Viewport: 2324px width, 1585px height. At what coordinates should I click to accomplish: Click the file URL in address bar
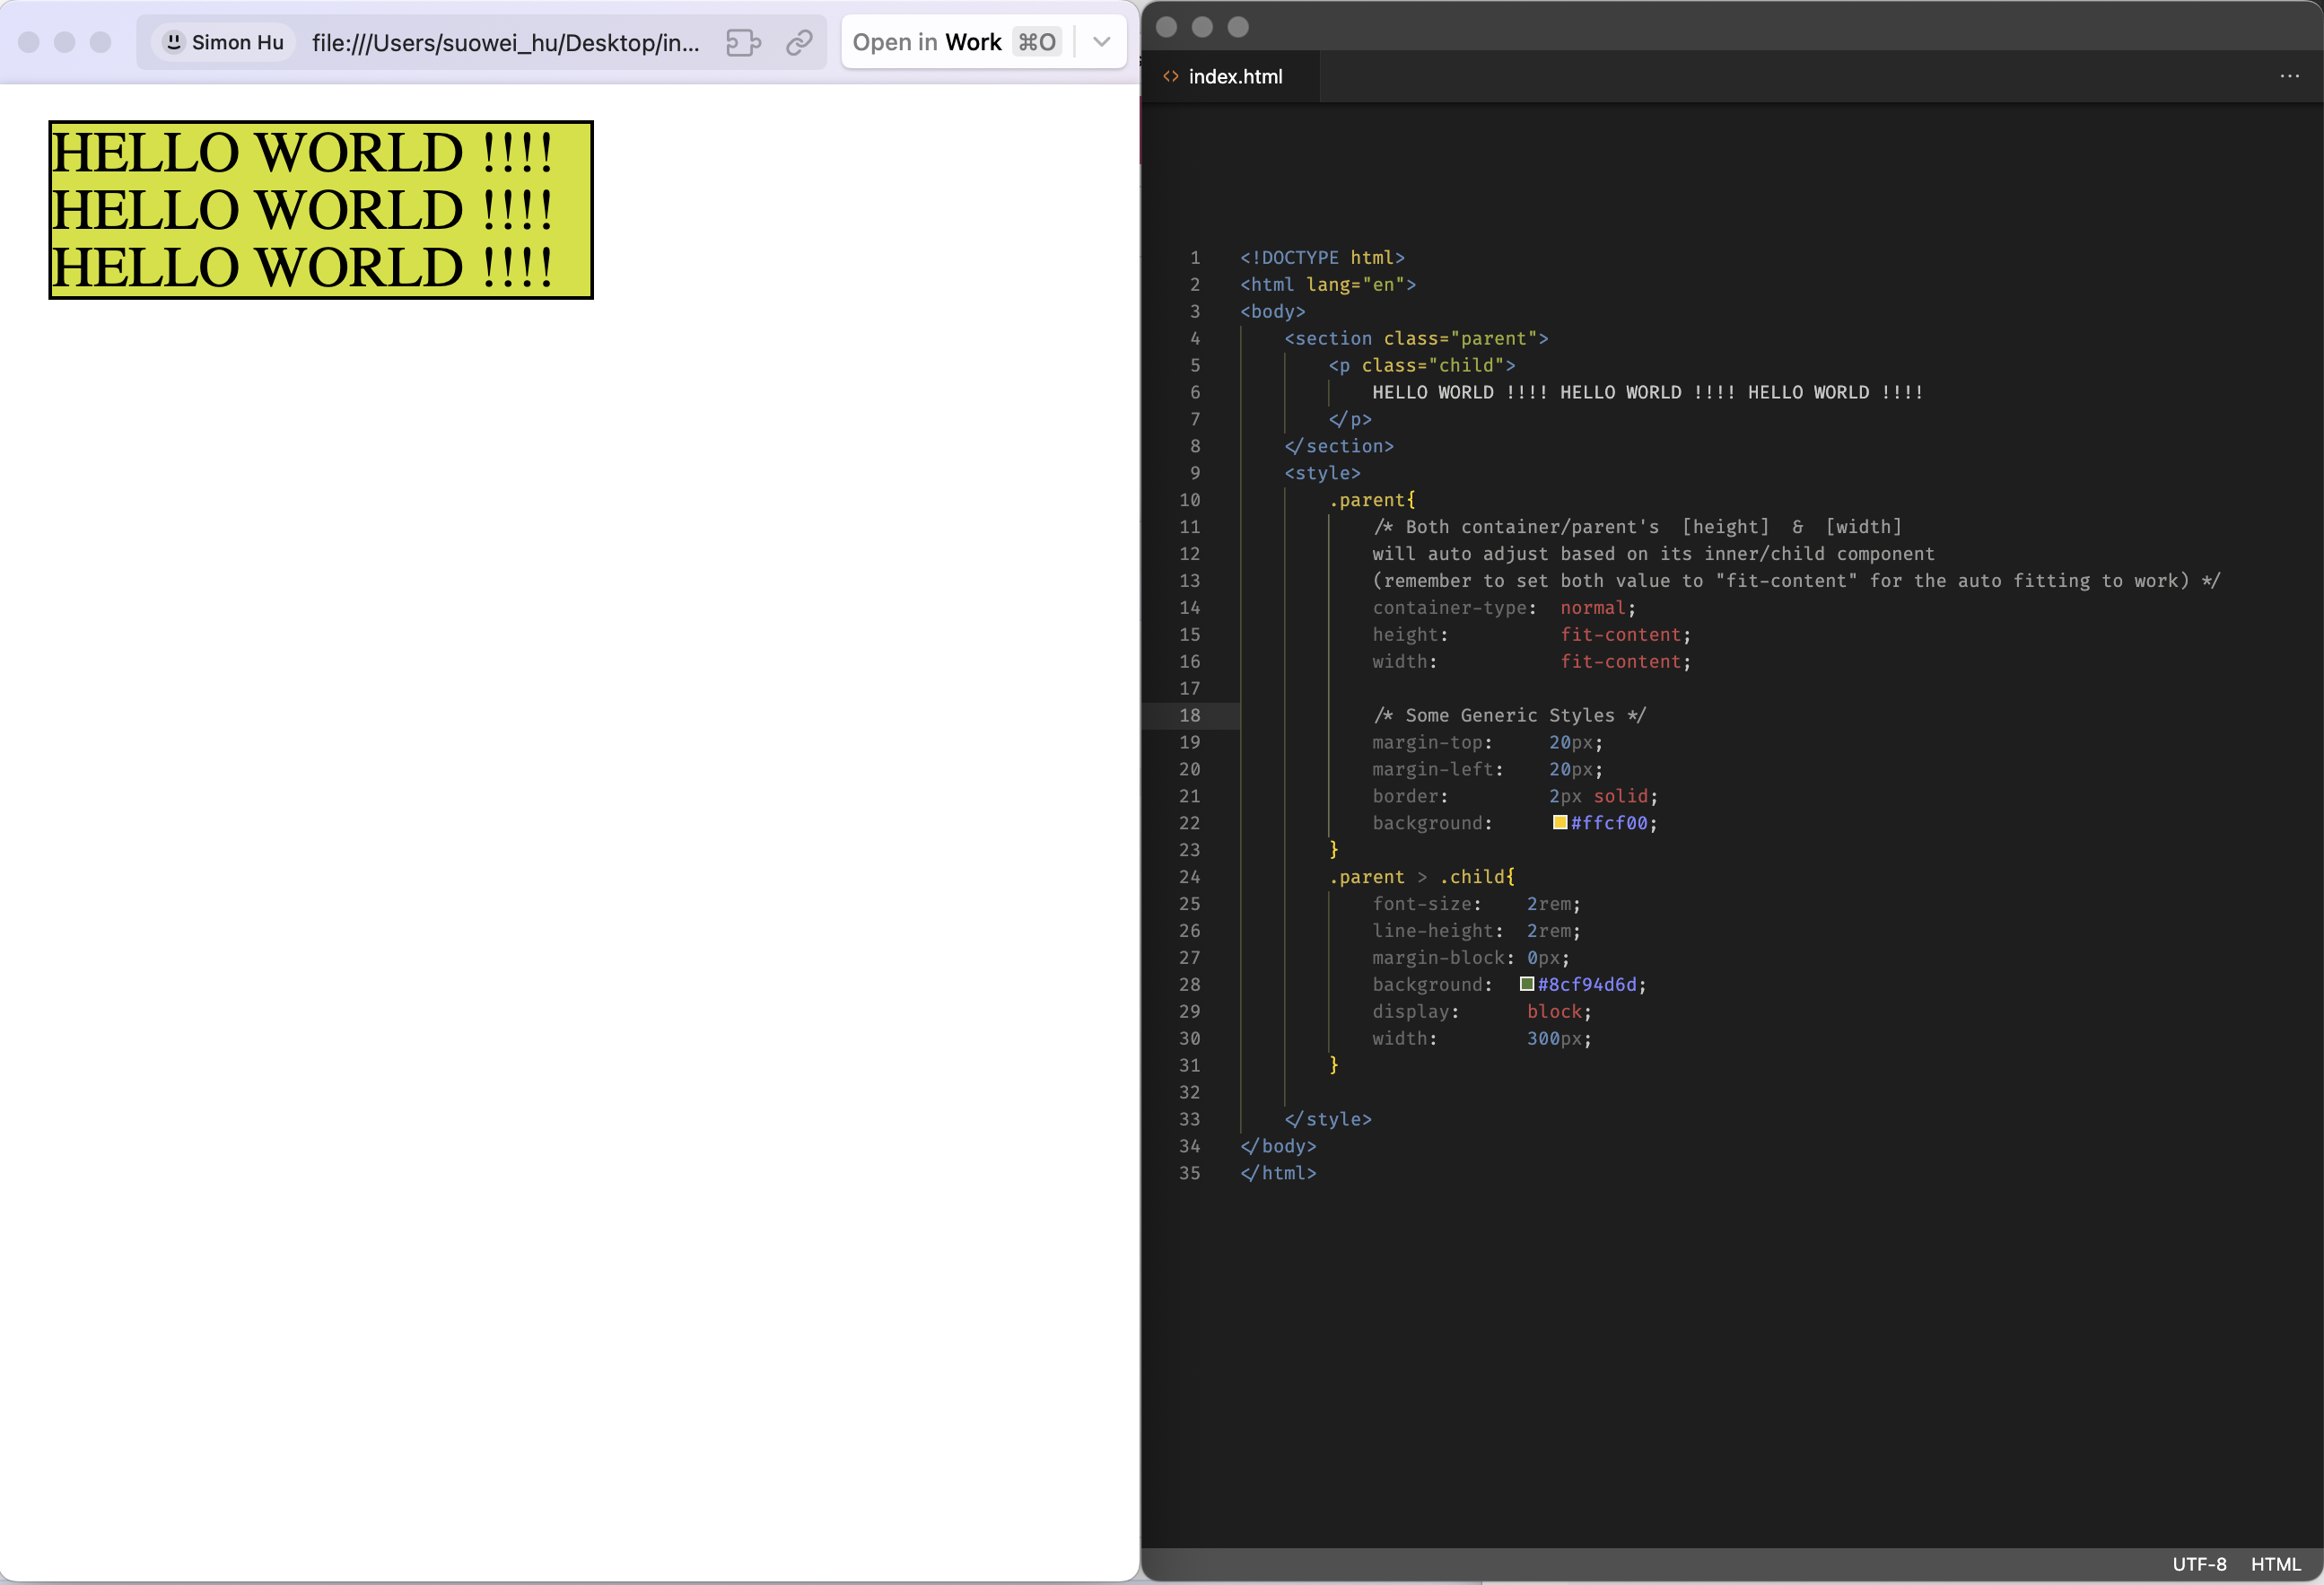(x=505, y=42)
